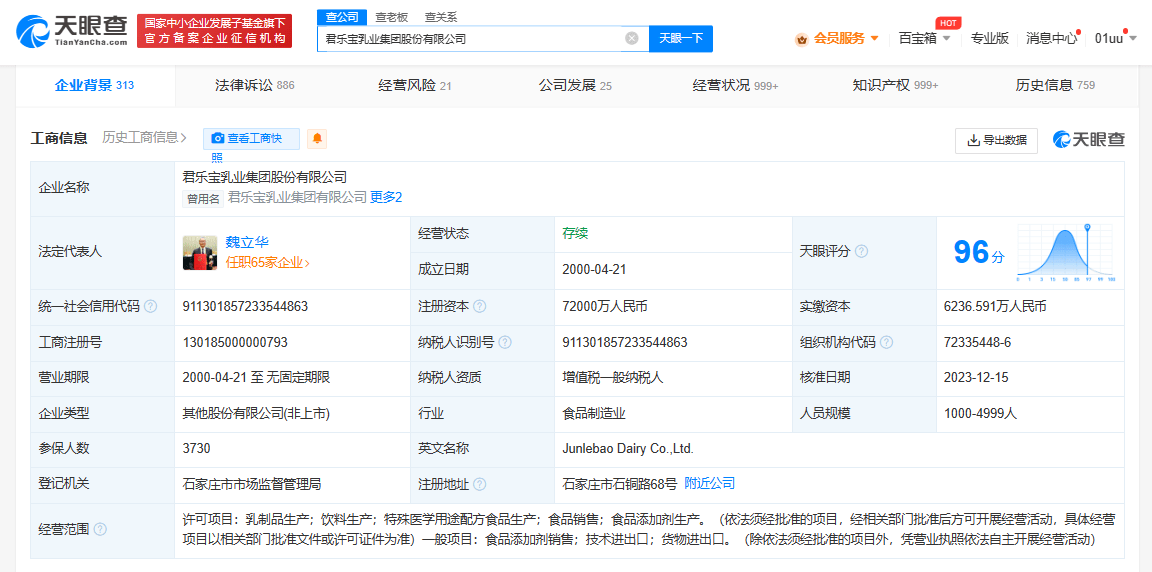Click help icon next to 天眼评分
Screen dimensions: 1152x572
coord(861,252)
